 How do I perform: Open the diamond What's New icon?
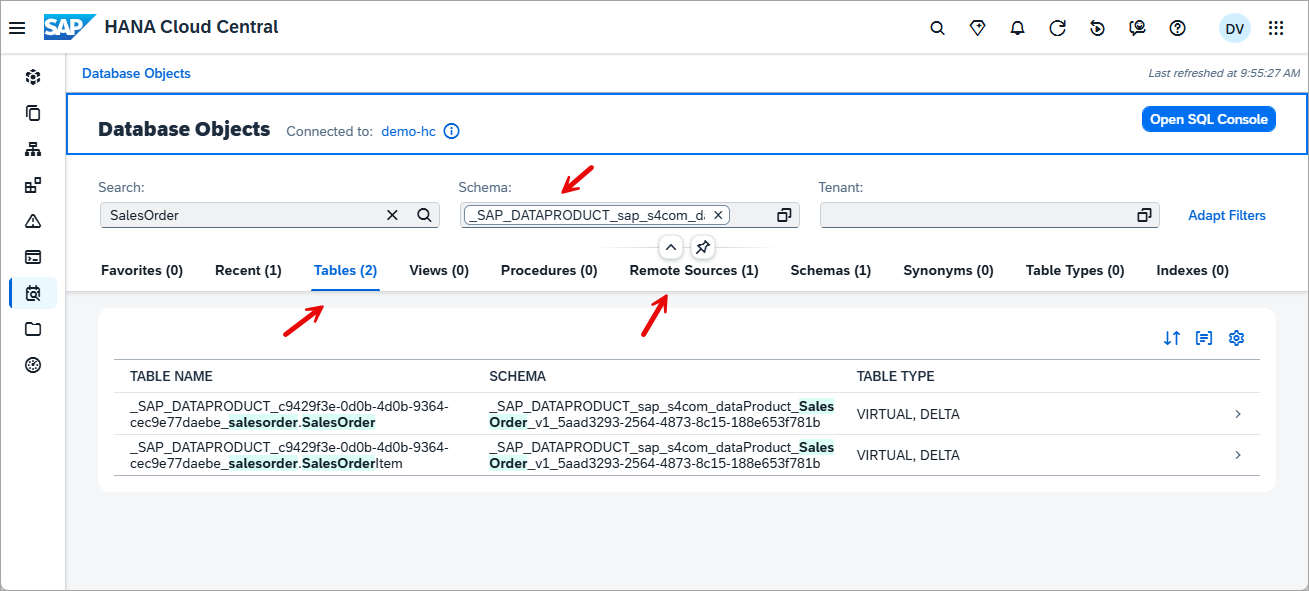[x=977, y=28]
